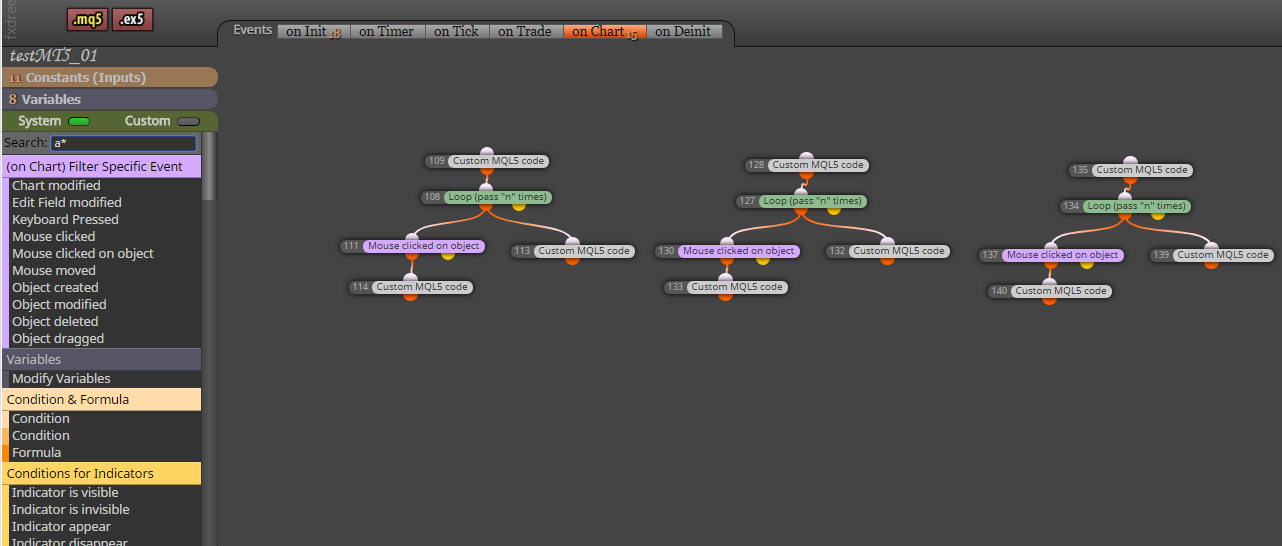Select node 113 Custom MQL5 code
This screenshot has width=1282, height=546.
click(x=584, y=251)
